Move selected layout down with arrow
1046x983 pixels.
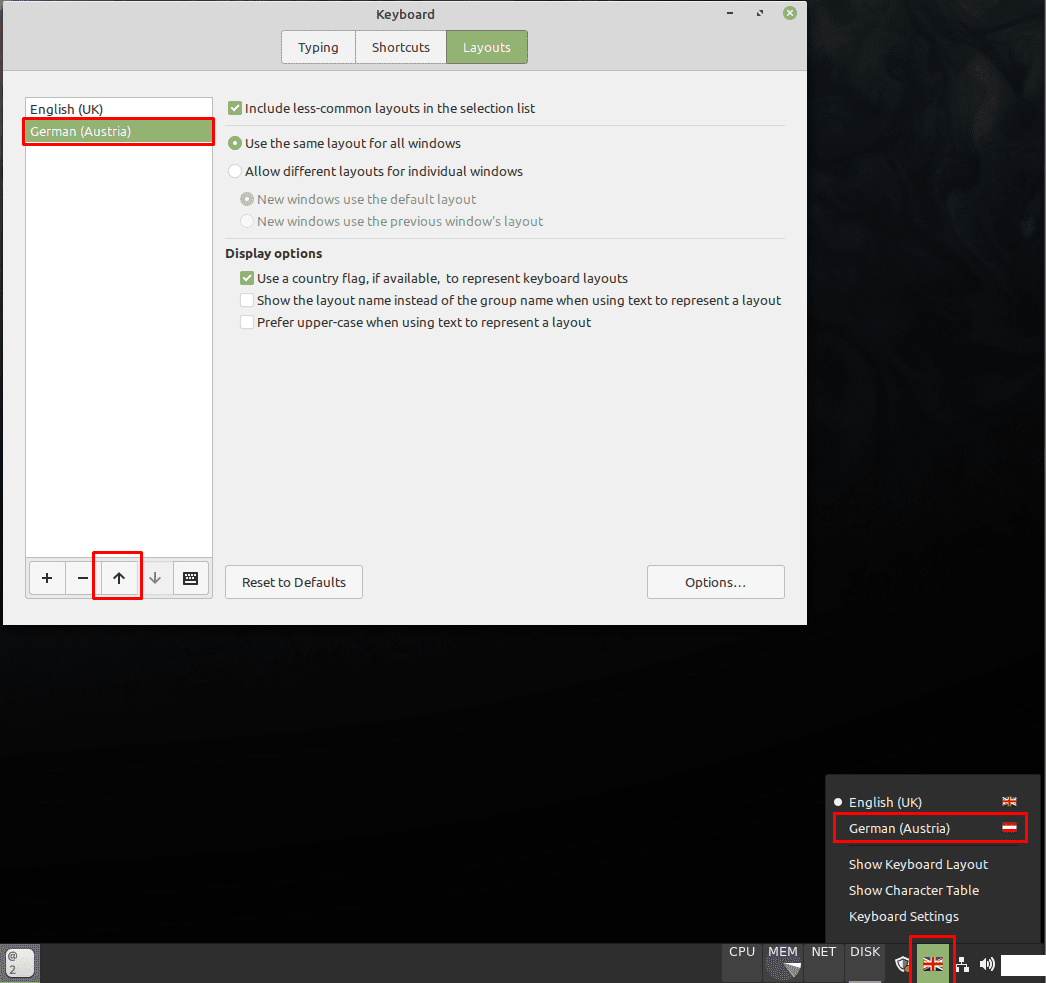pyautogui.click(x=155, y=578)
